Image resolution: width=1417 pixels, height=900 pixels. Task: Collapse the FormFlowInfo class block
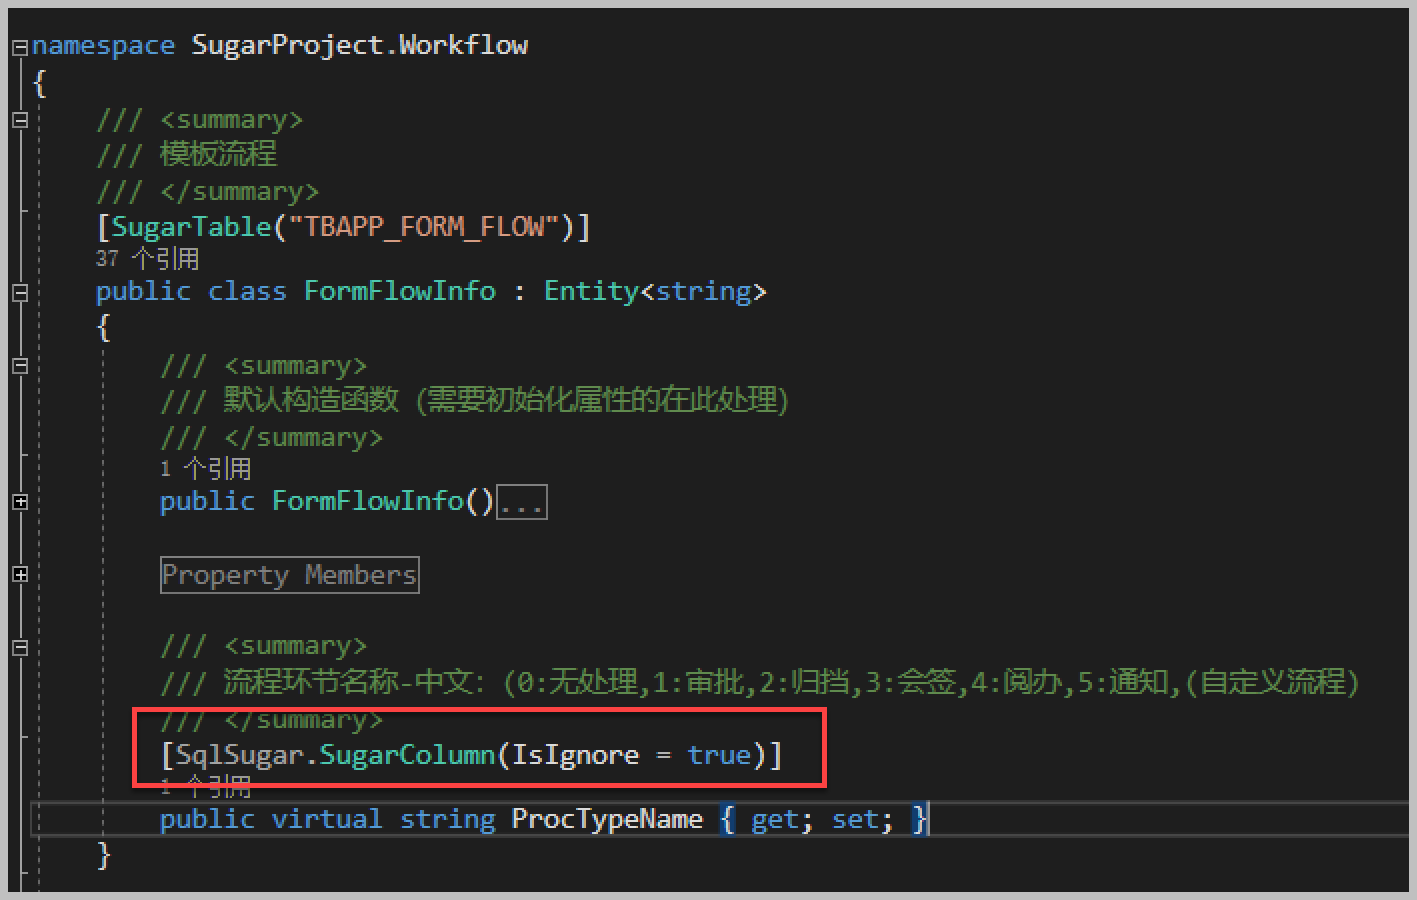coord(20,293)
